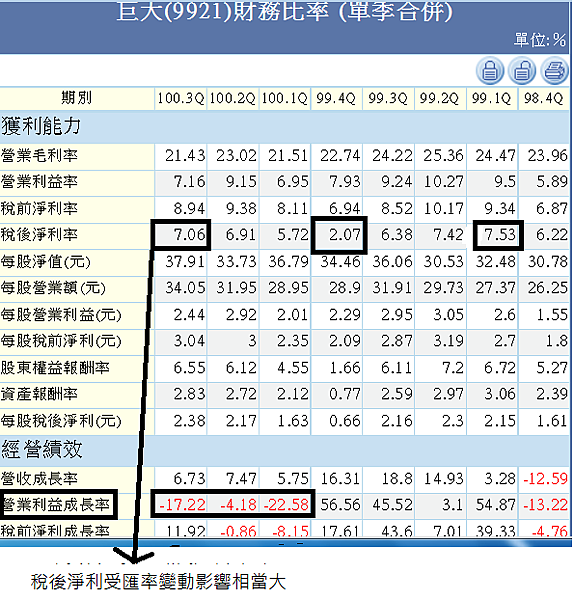Select the 100.3Q period column header

181,98
